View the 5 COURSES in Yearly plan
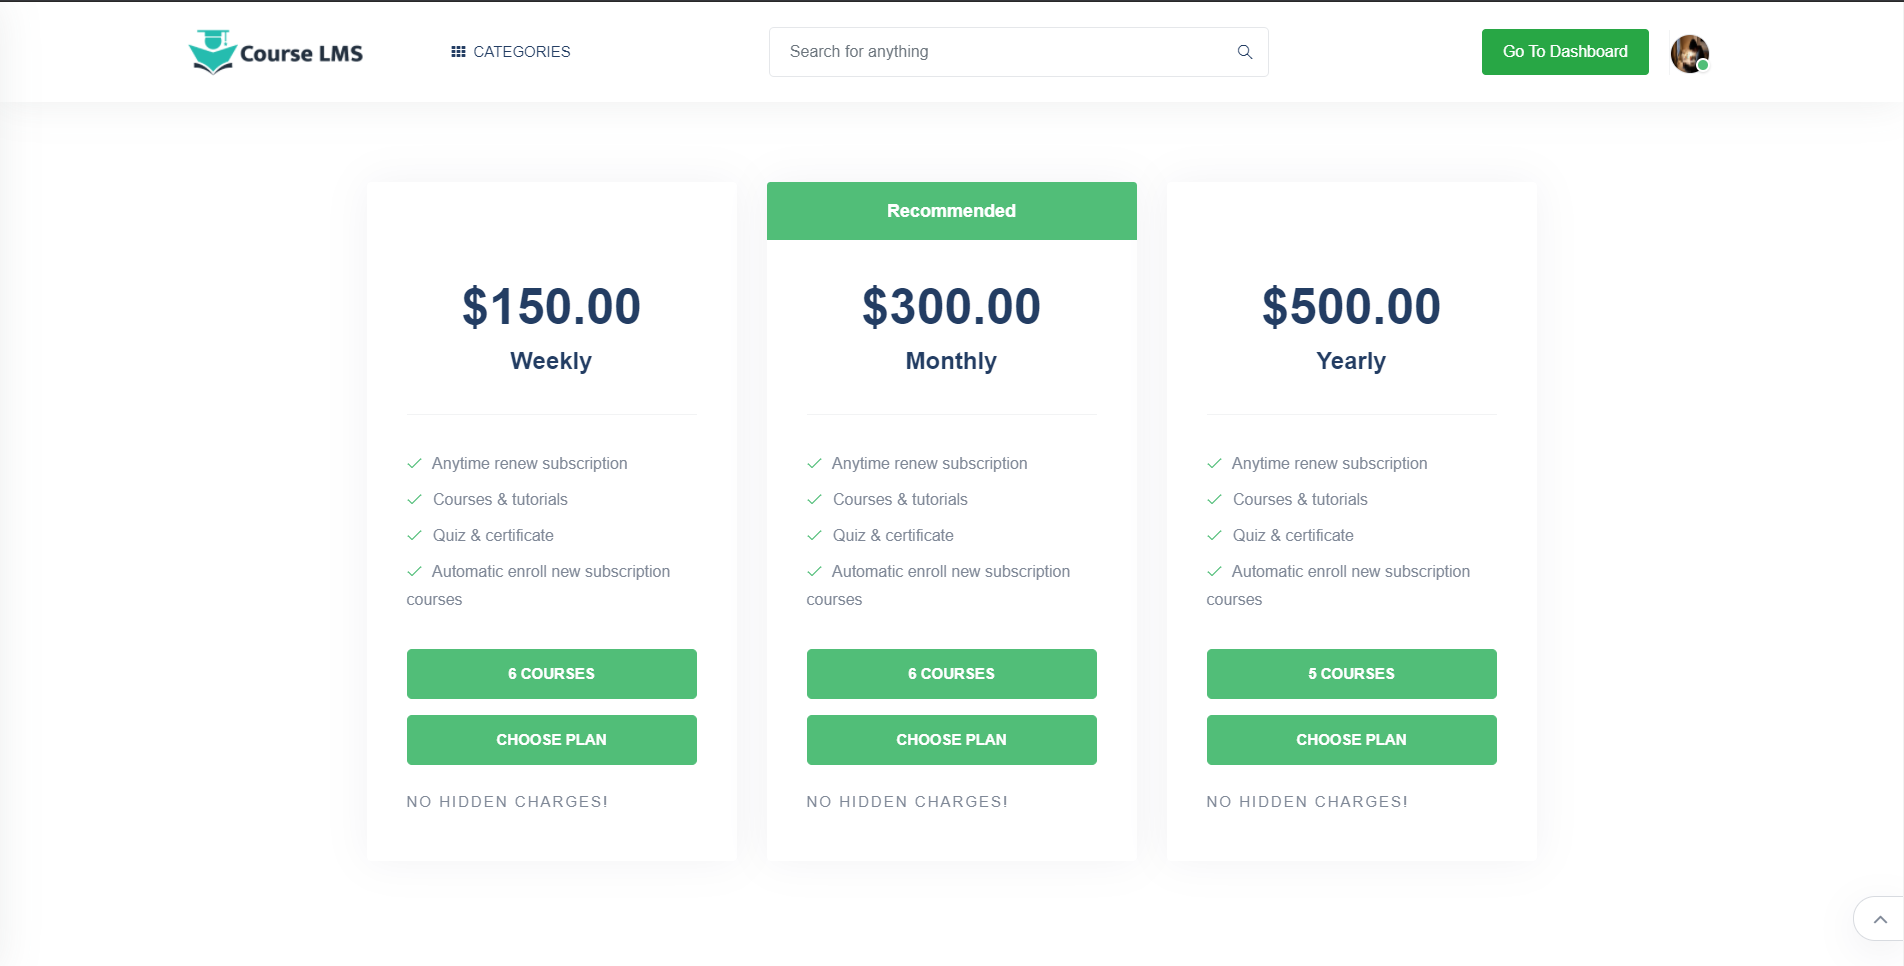1904x966 pixels. pyautogui.click(x=1351, y=674)
